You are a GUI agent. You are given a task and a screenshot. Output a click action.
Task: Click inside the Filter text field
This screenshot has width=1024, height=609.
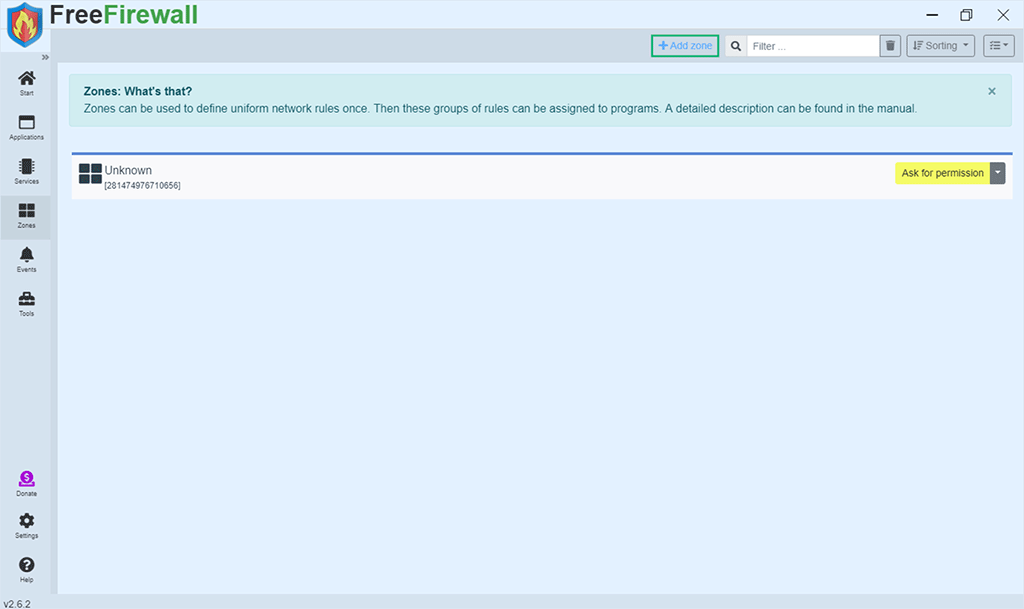click(812, 46)
